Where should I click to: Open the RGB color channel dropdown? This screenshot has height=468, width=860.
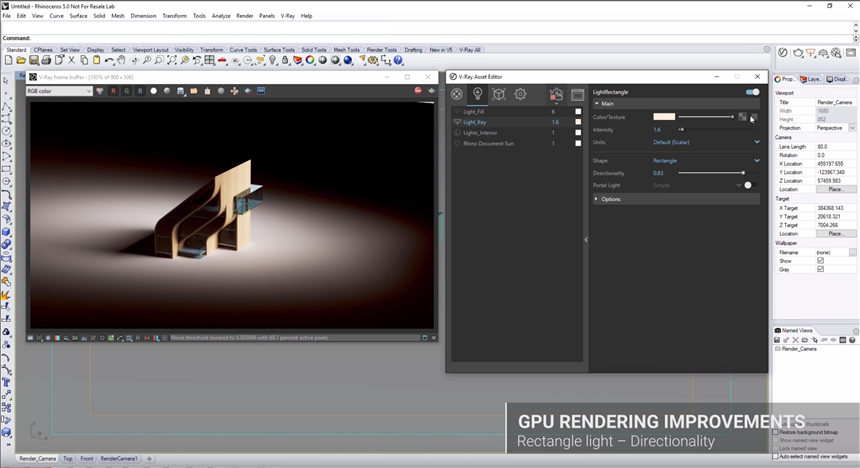point(60,91)
